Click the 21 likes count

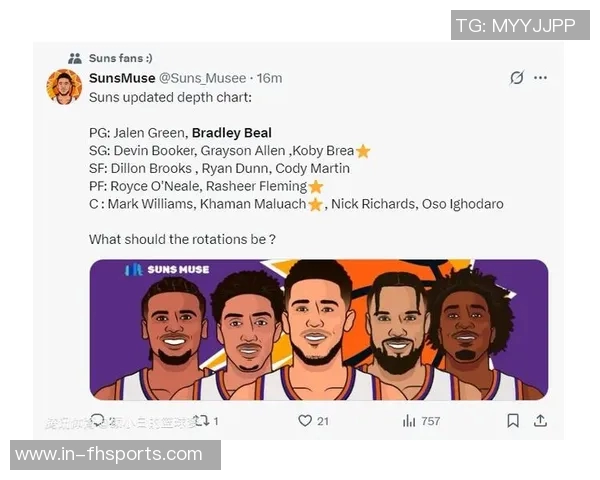(323, 421)
